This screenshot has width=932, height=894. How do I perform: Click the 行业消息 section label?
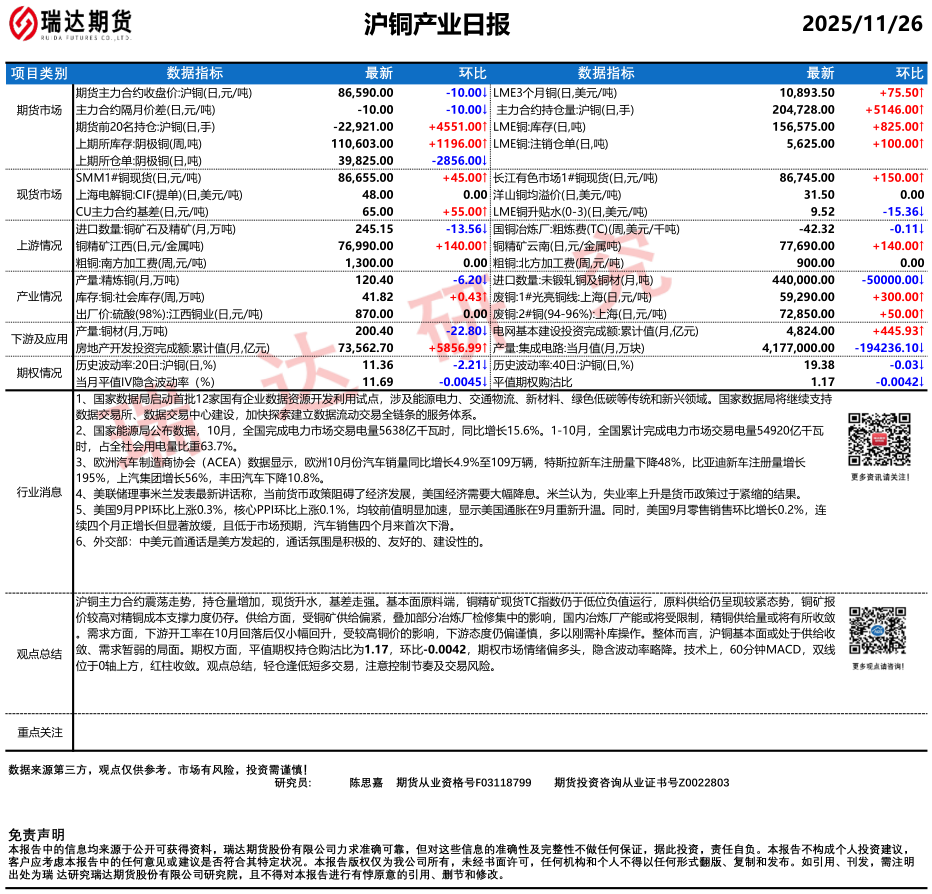[x=39, y=491]
